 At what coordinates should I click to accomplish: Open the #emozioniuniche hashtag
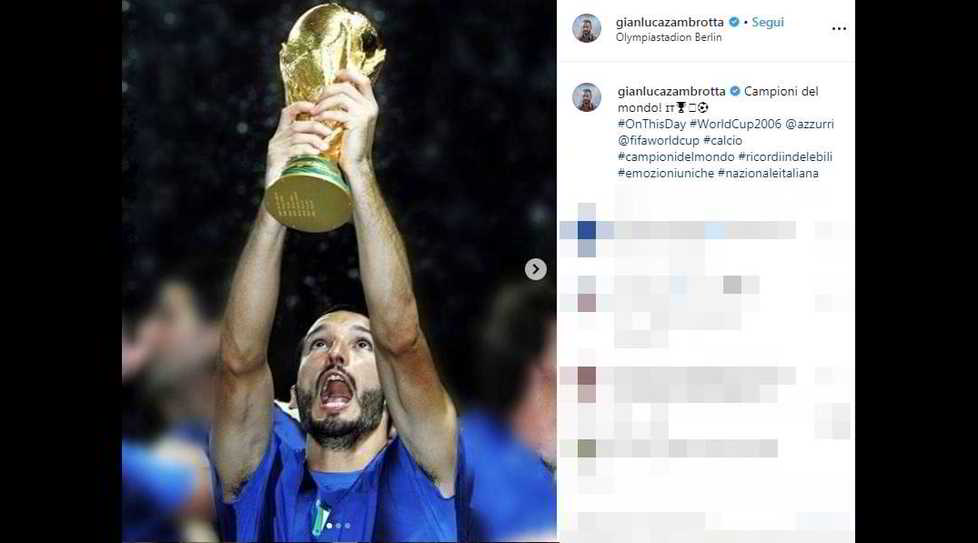click(x=666, y=173)
